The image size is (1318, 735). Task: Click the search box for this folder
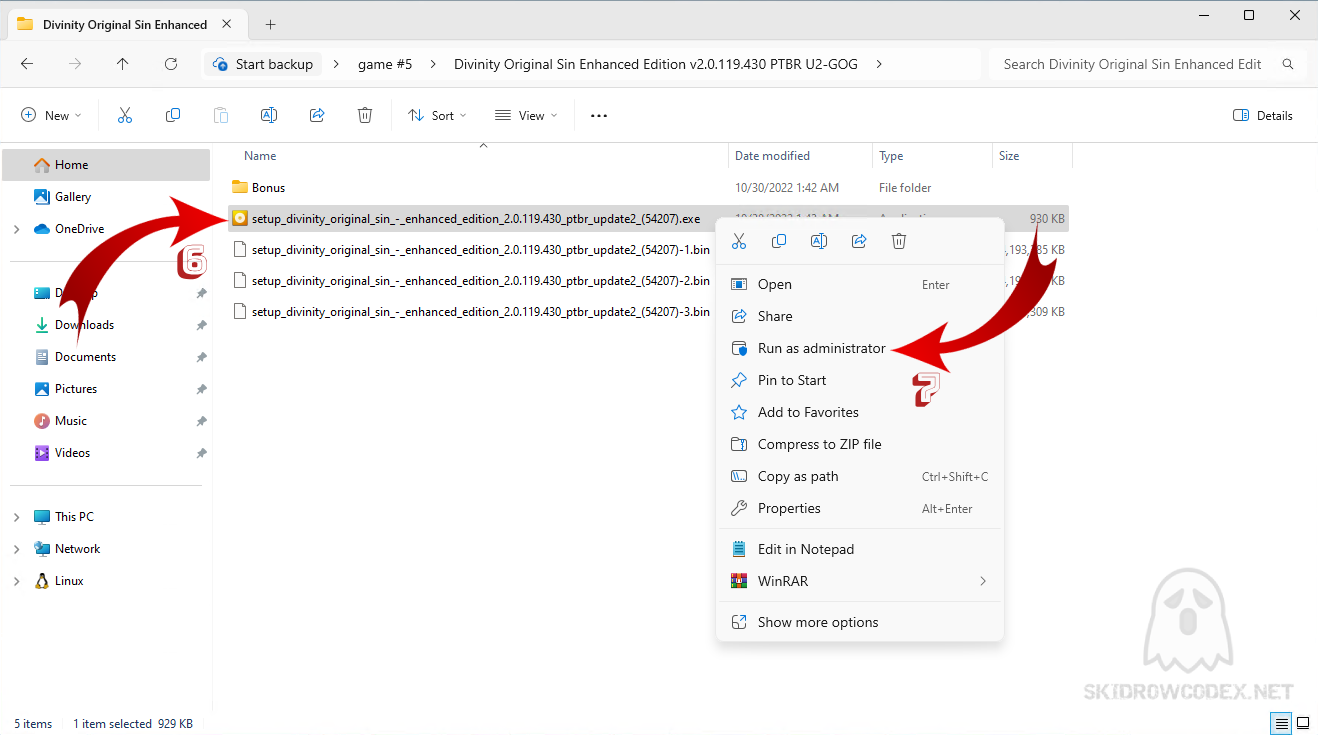pyautogui.click(x=1148, y=64)
